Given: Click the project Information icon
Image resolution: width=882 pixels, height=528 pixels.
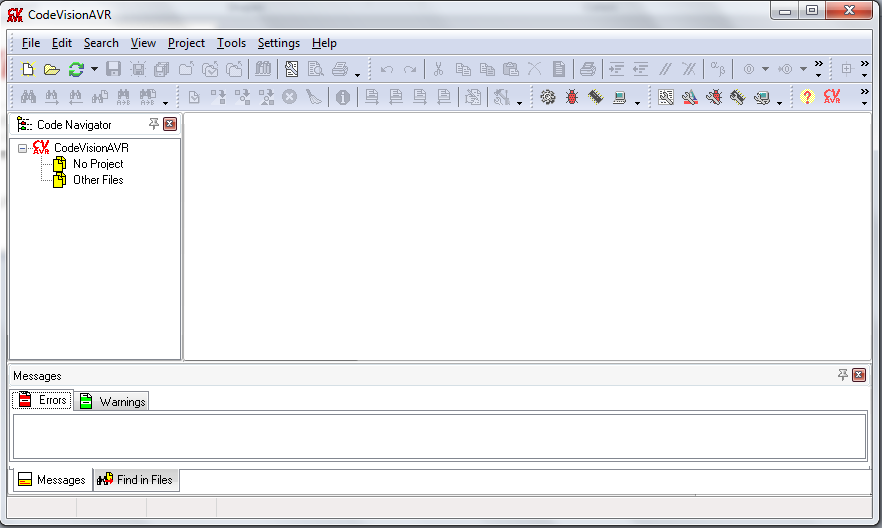Looking at the screenshot, I should coord(343,97).
